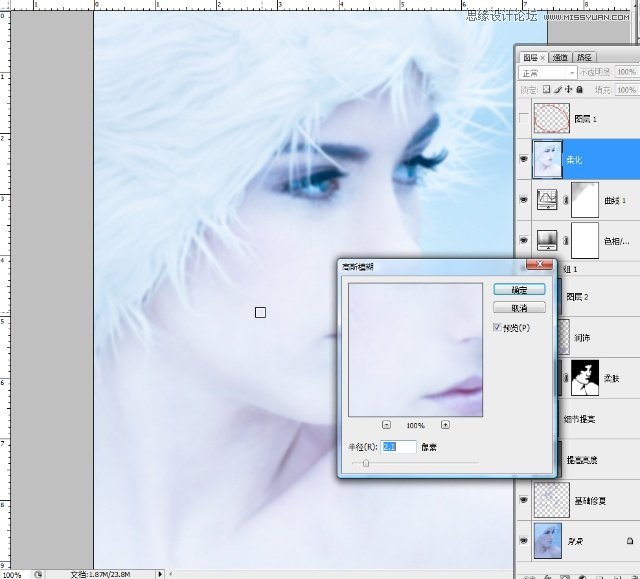This screenshot has height=579, width=640.
Task: Toggle the 预览(P) preview checkbox
Action: [x=497, y=327]
